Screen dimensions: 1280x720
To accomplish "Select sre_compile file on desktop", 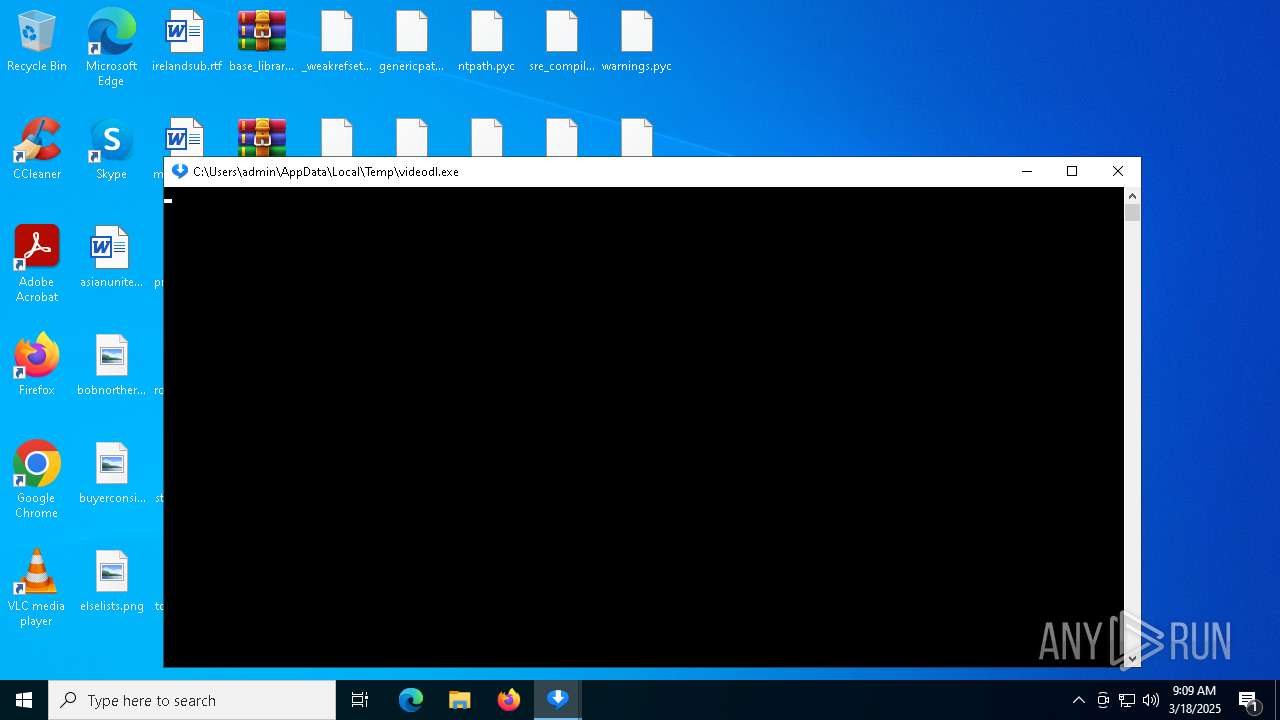I will [562, 42].
